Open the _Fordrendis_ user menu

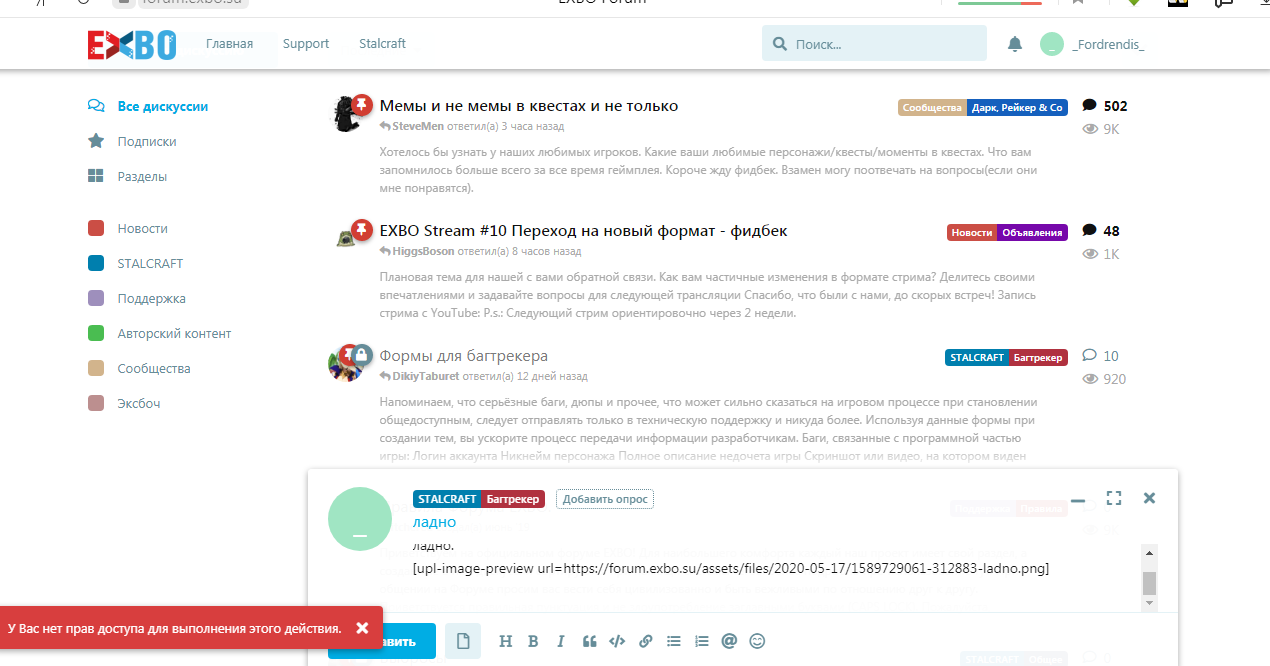pyautogui.click(x=1092, y=44)
